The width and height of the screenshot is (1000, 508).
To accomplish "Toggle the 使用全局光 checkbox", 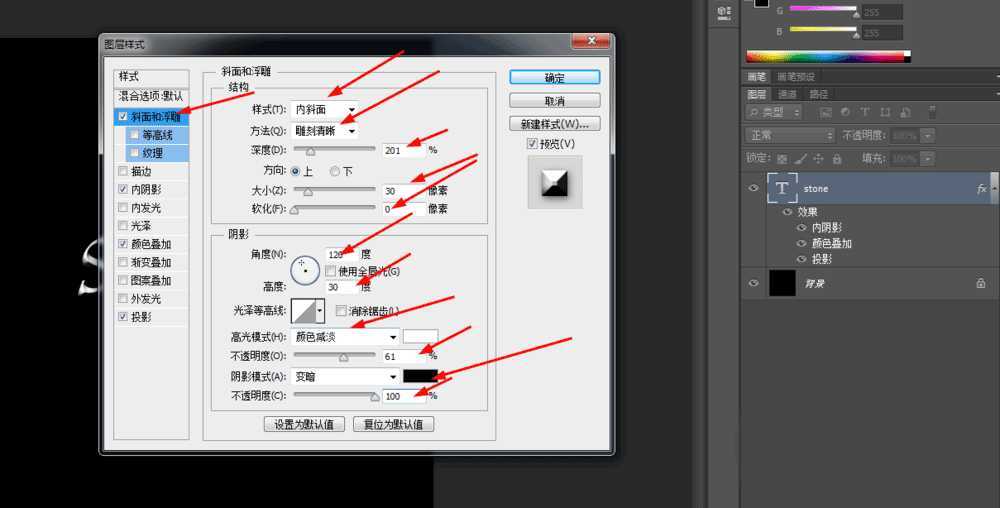I will 330,271.
